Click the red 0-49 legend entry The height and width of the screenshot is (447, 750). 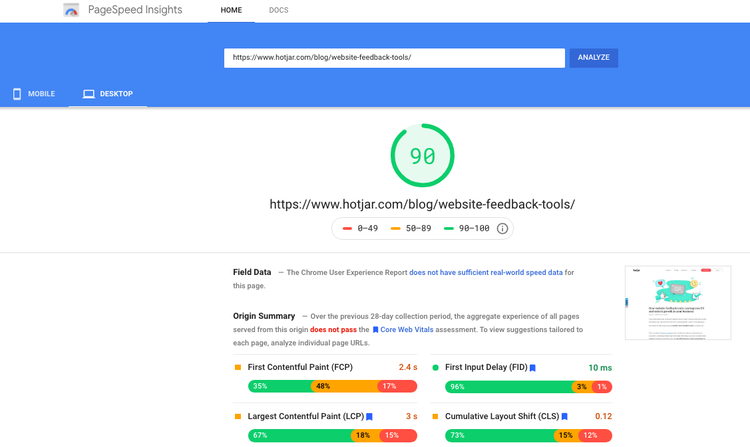tap(360, 229)
